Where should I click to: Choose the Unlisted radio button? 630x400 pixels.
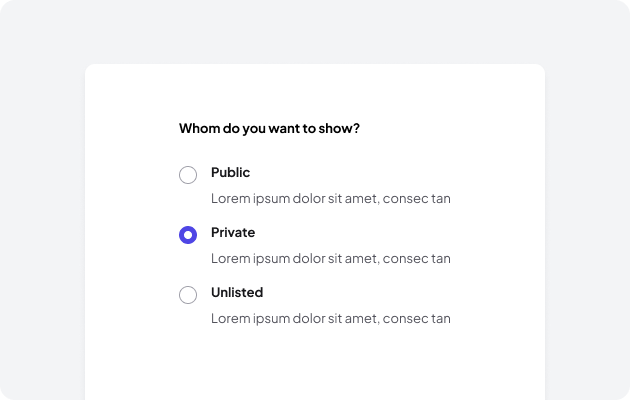pyautogui.click(x=188, y=295)
